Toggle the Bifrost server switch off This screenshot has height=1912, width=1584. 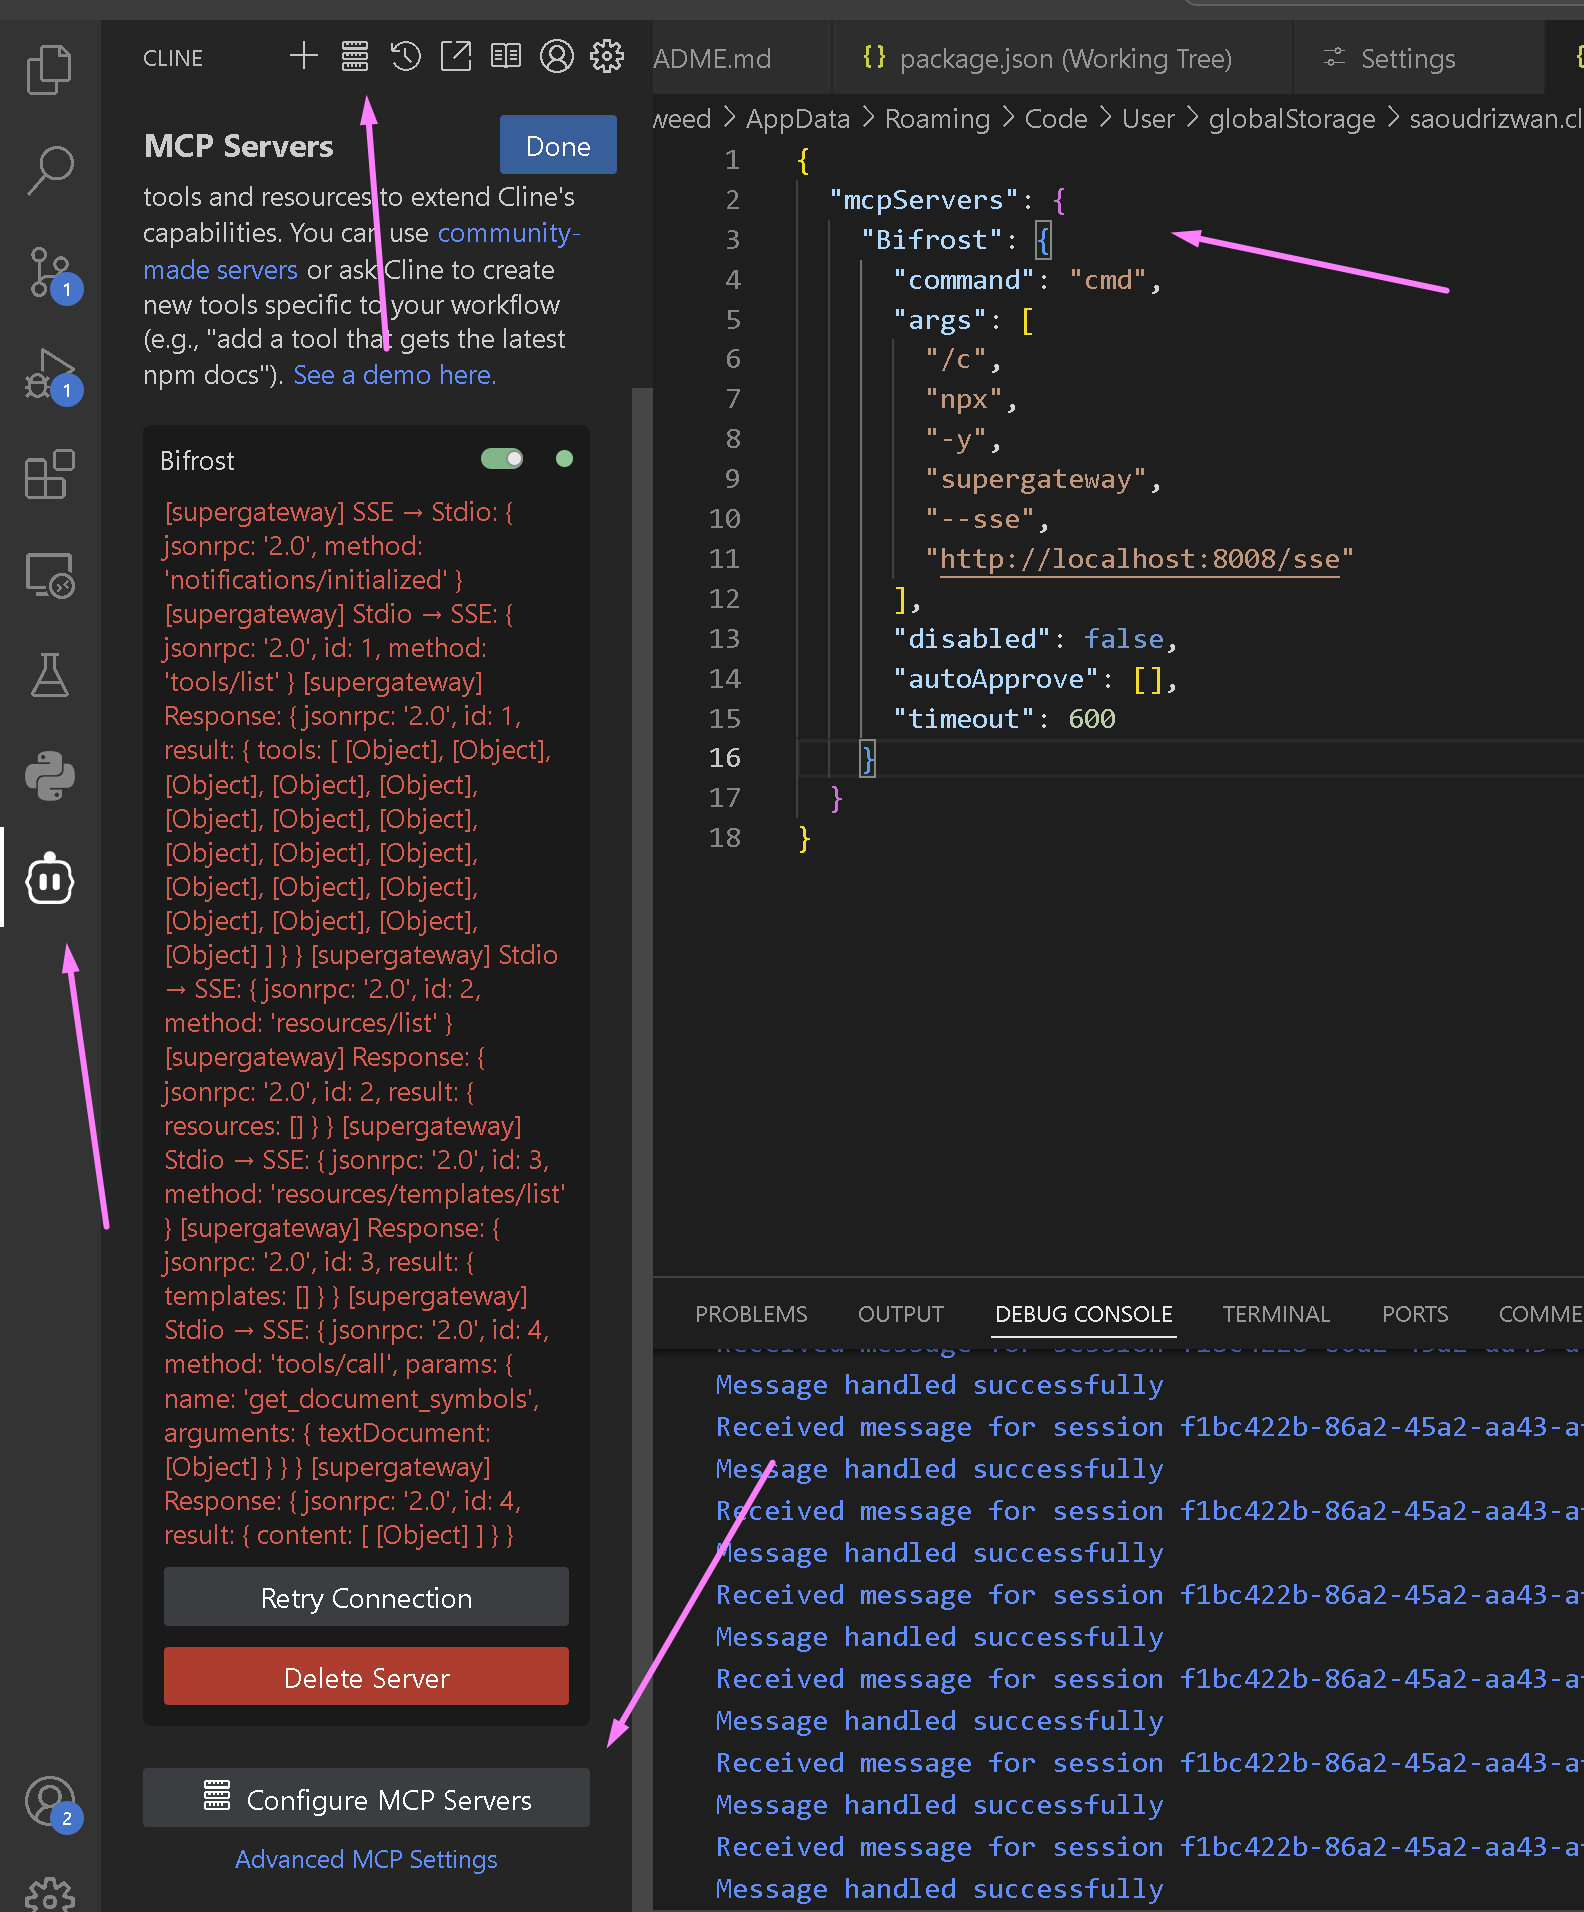coord(502,459)
